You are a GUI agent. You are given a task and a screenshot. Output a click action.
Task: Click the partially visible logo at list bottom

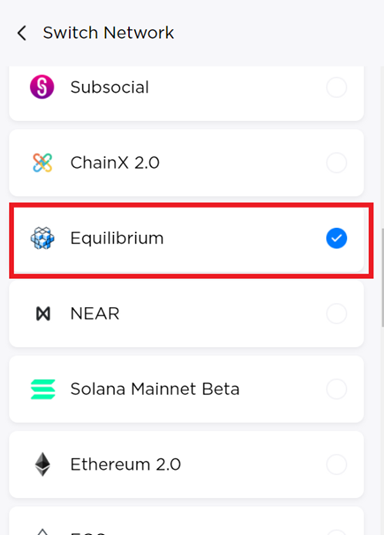pos(42,531)
